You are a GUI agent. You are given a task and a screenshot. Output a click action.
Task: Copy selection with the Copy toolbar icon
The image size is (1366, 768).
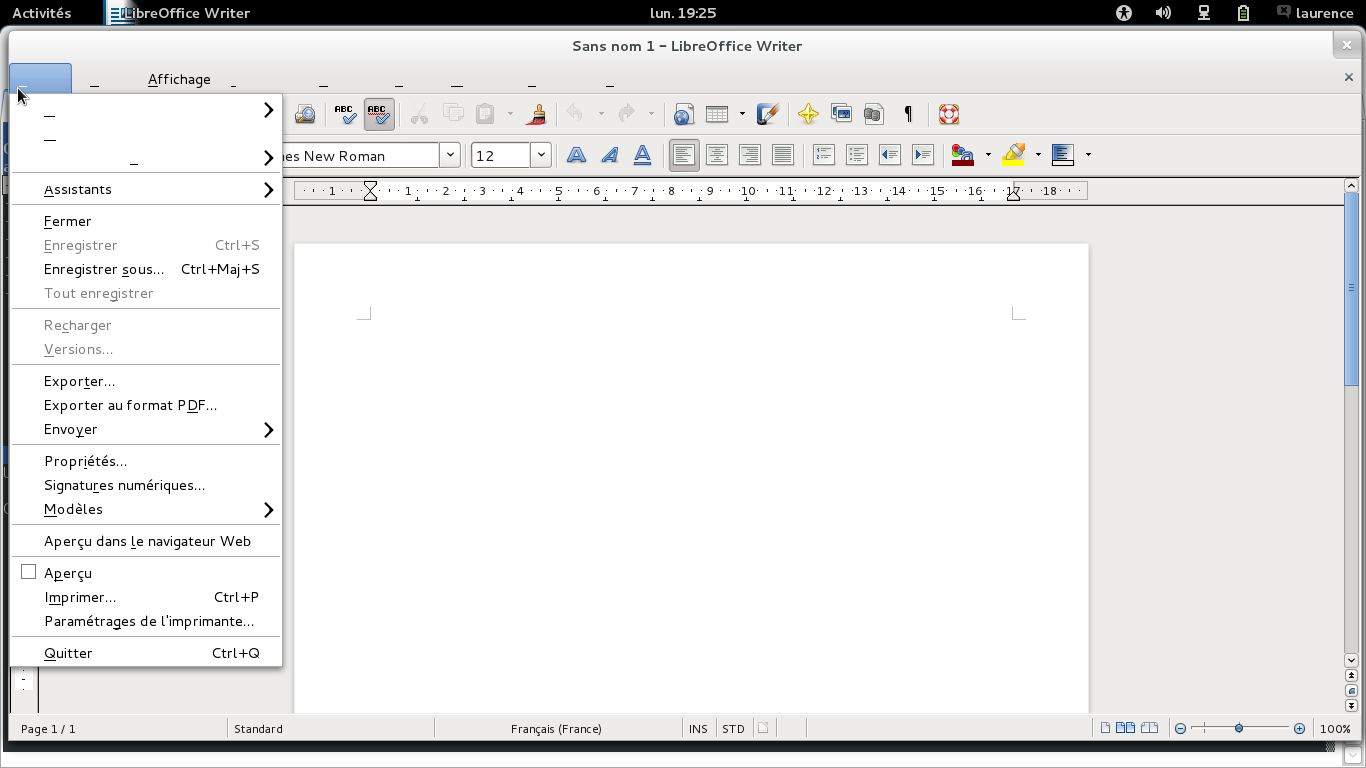coord(453,114)
